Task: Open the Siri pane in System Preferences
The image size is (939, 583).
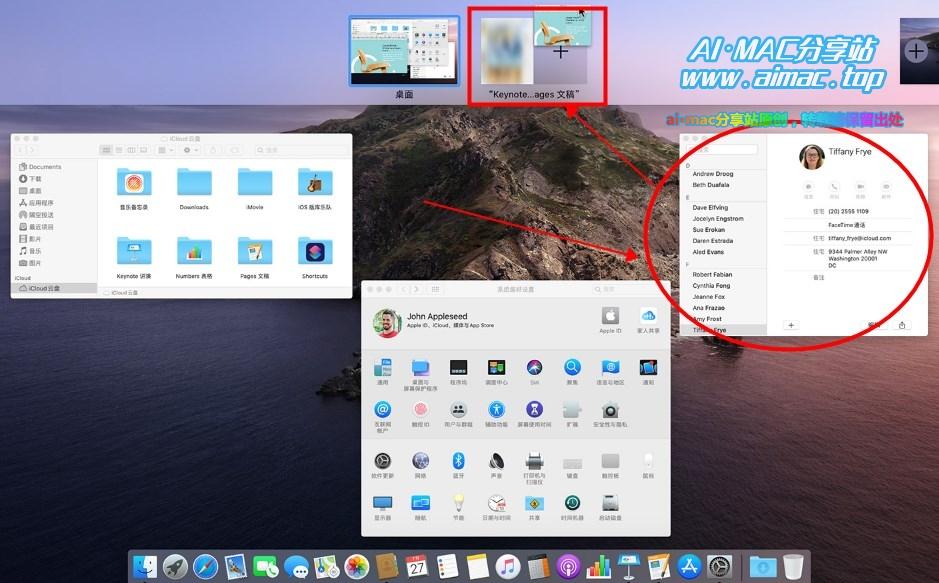Action: point(534,367)
